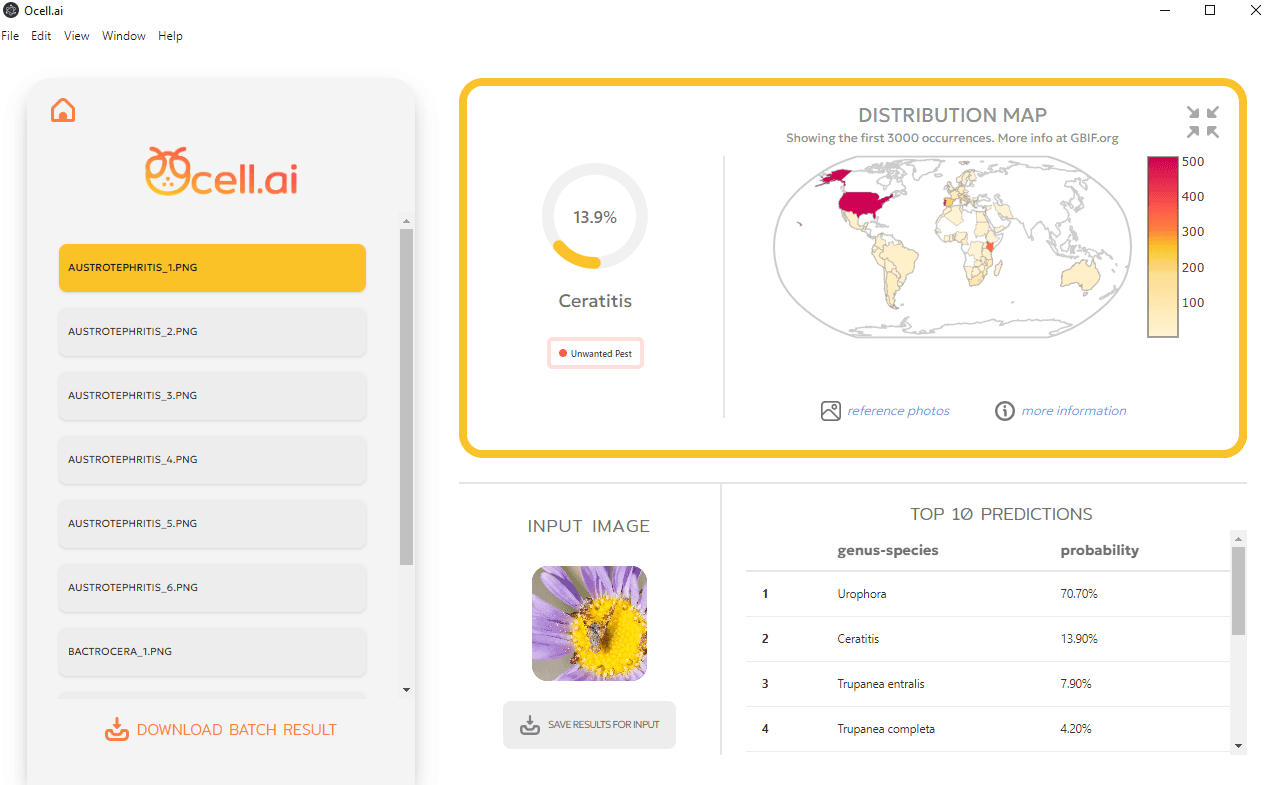Screen dimensions: 1279x785
Task: Open the reference photos link
Action: 898,411
